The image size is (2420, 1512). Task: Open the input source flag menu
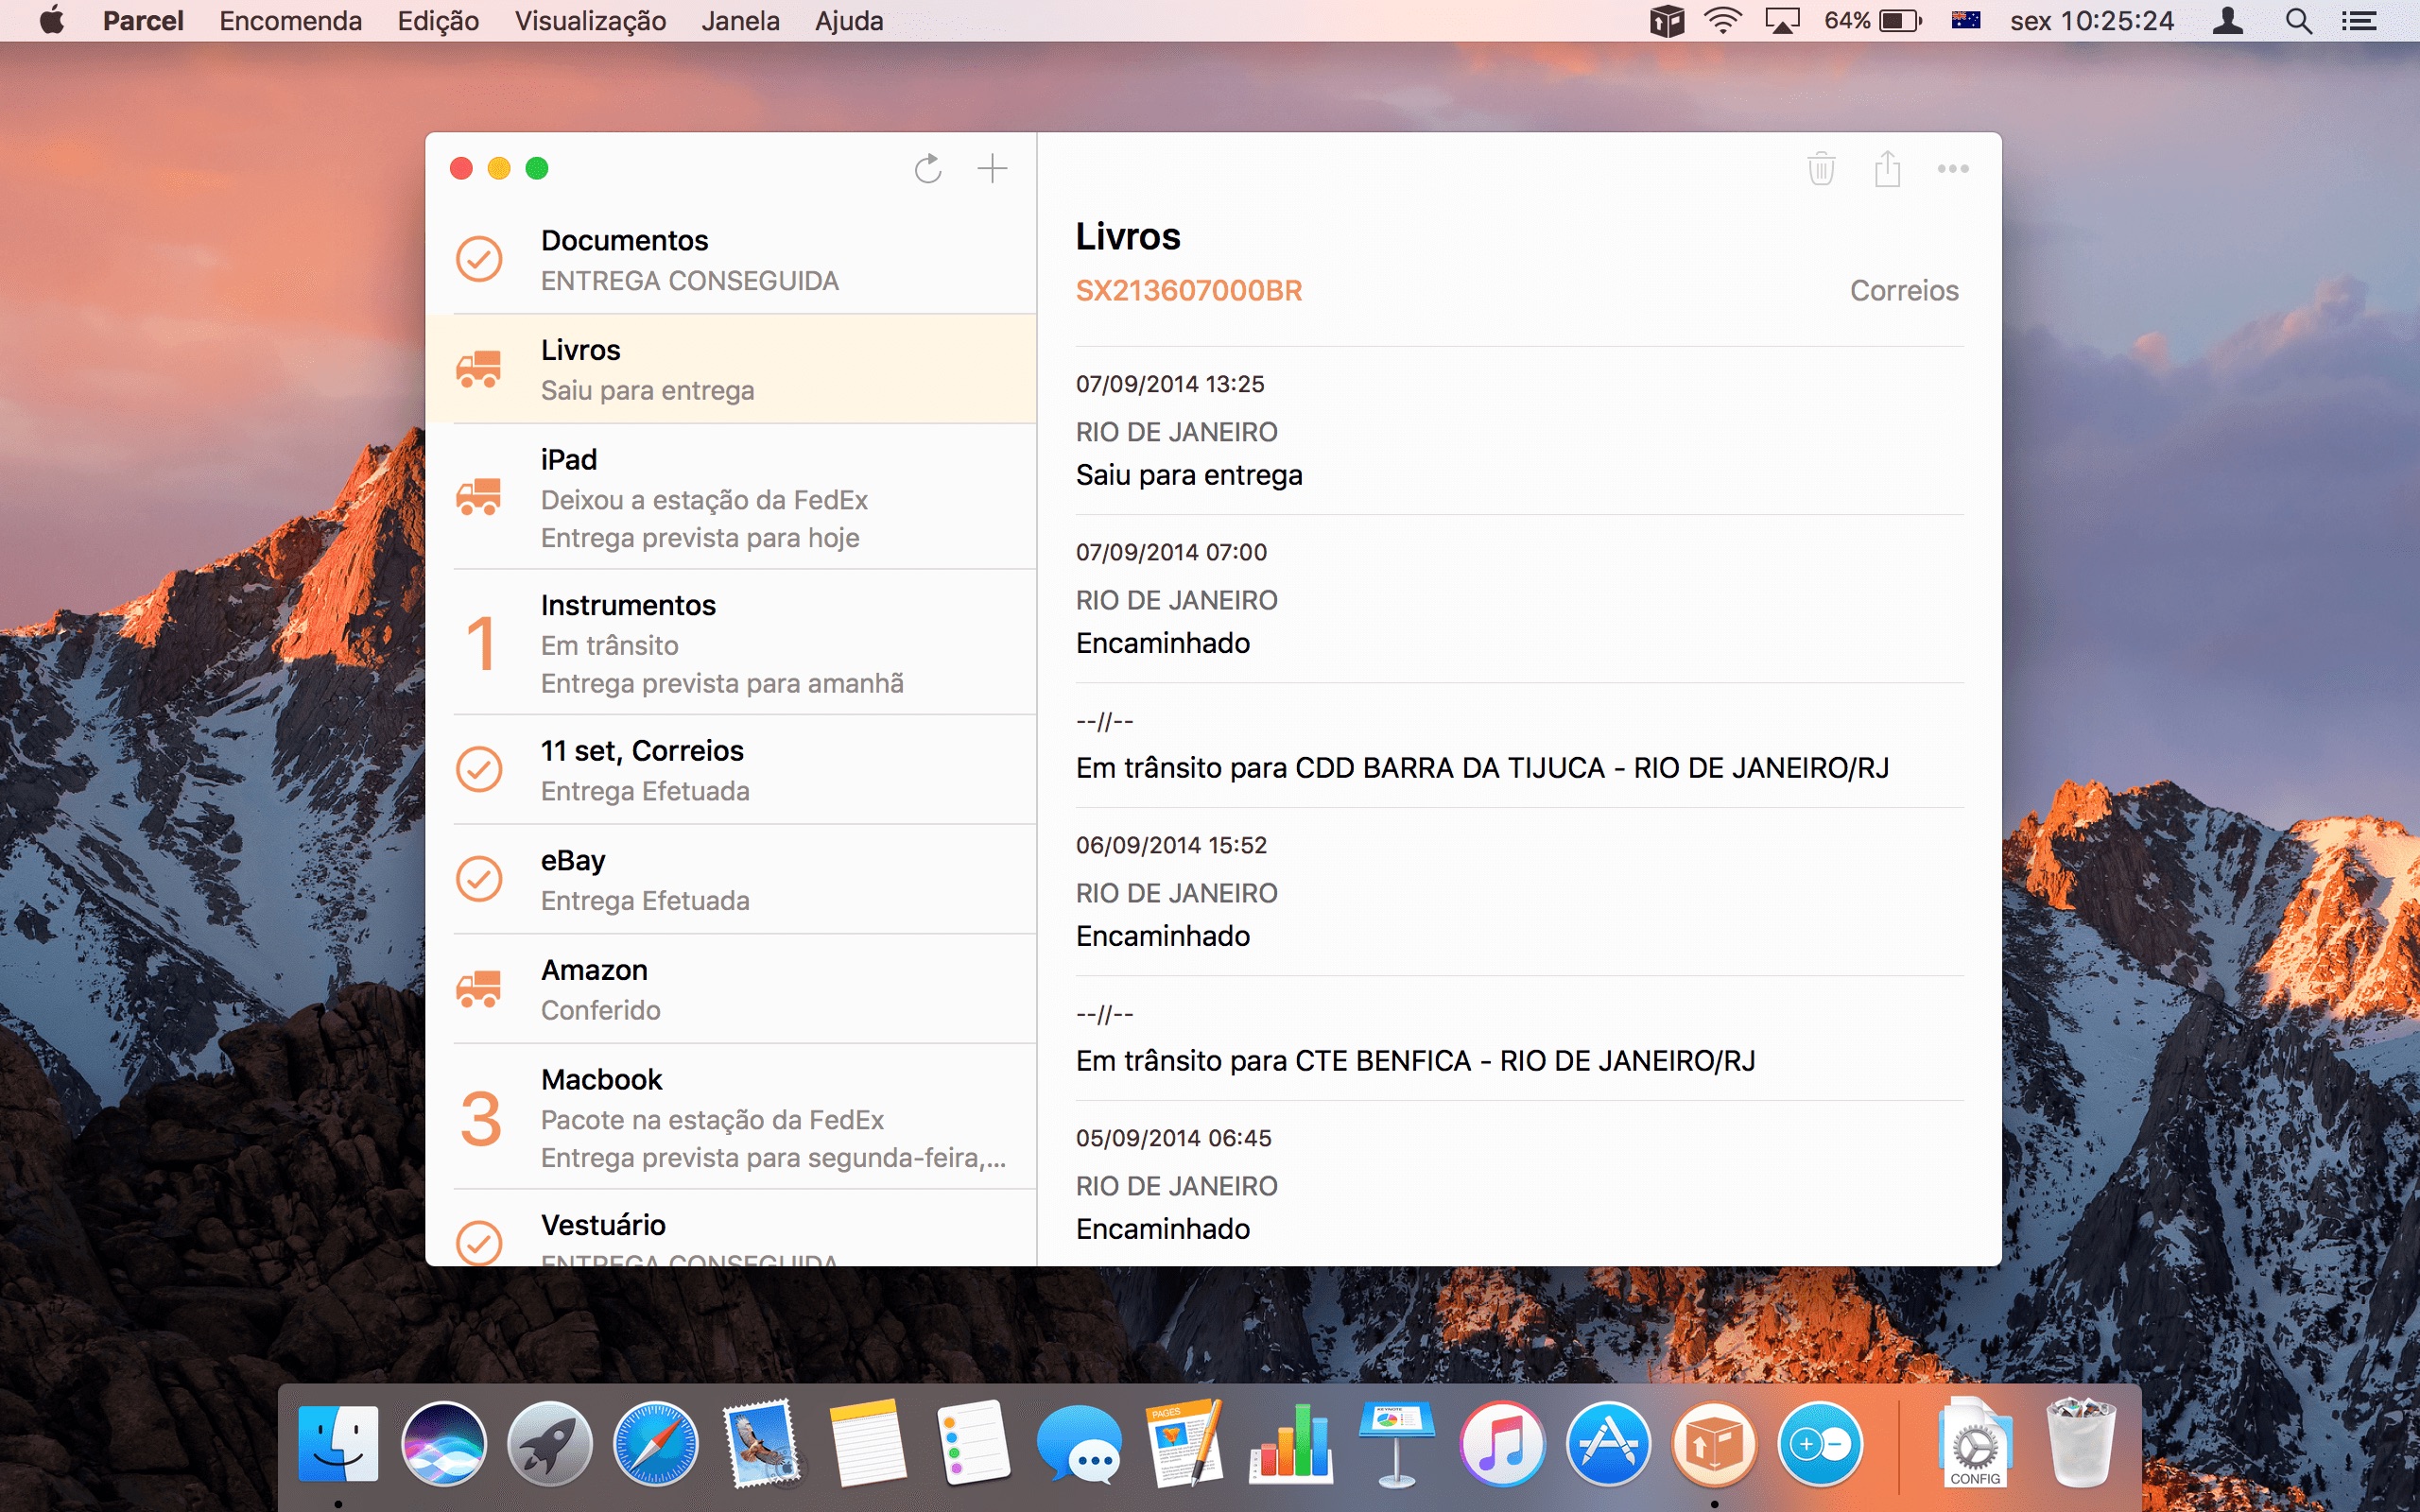point(1966,21)
